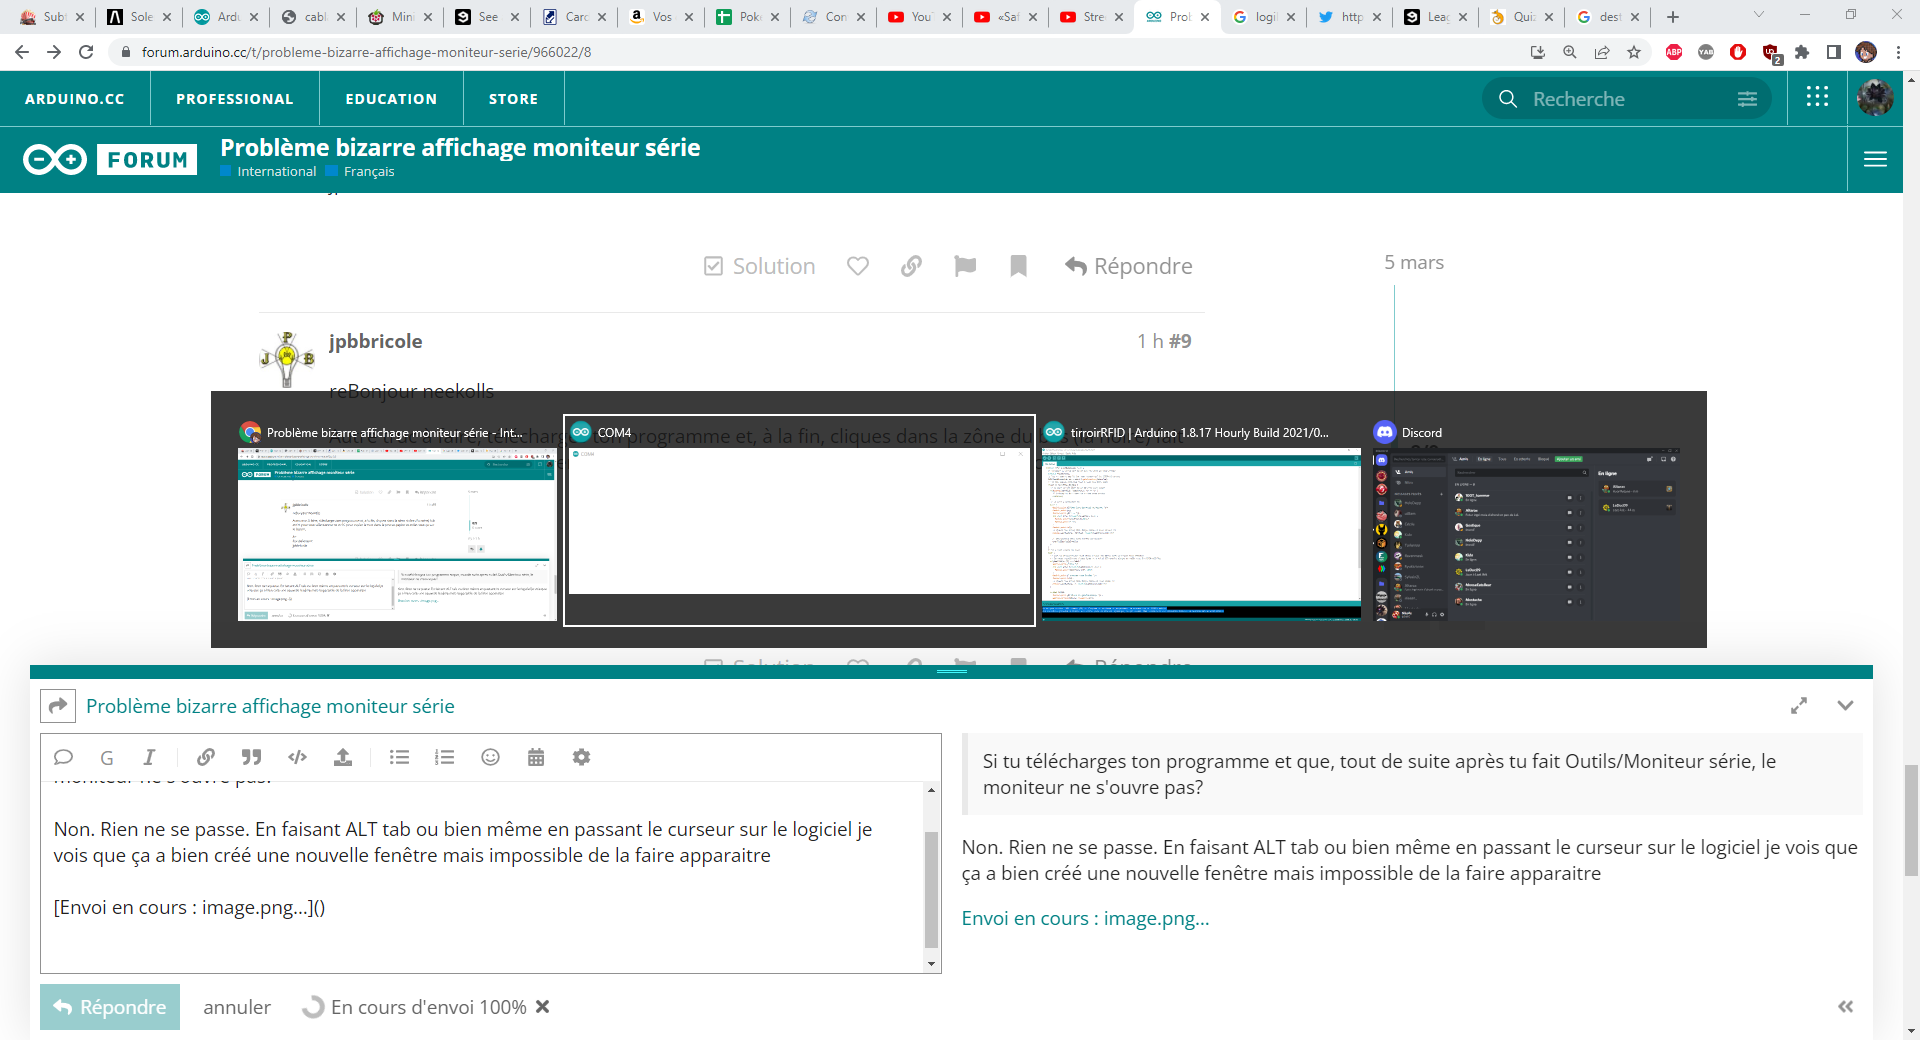Submit reply with teal Répondre button
This screenshot has width=1920, height=1040.
click(x=110, y=1007)
